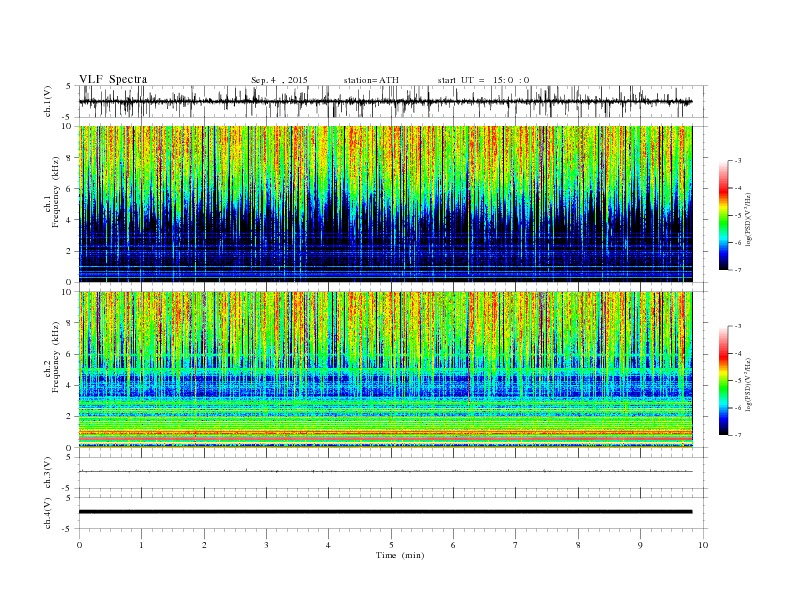Click time axis tick label "9"
Viewport: 792px width, 612px height.
click(x=640, y=545)
